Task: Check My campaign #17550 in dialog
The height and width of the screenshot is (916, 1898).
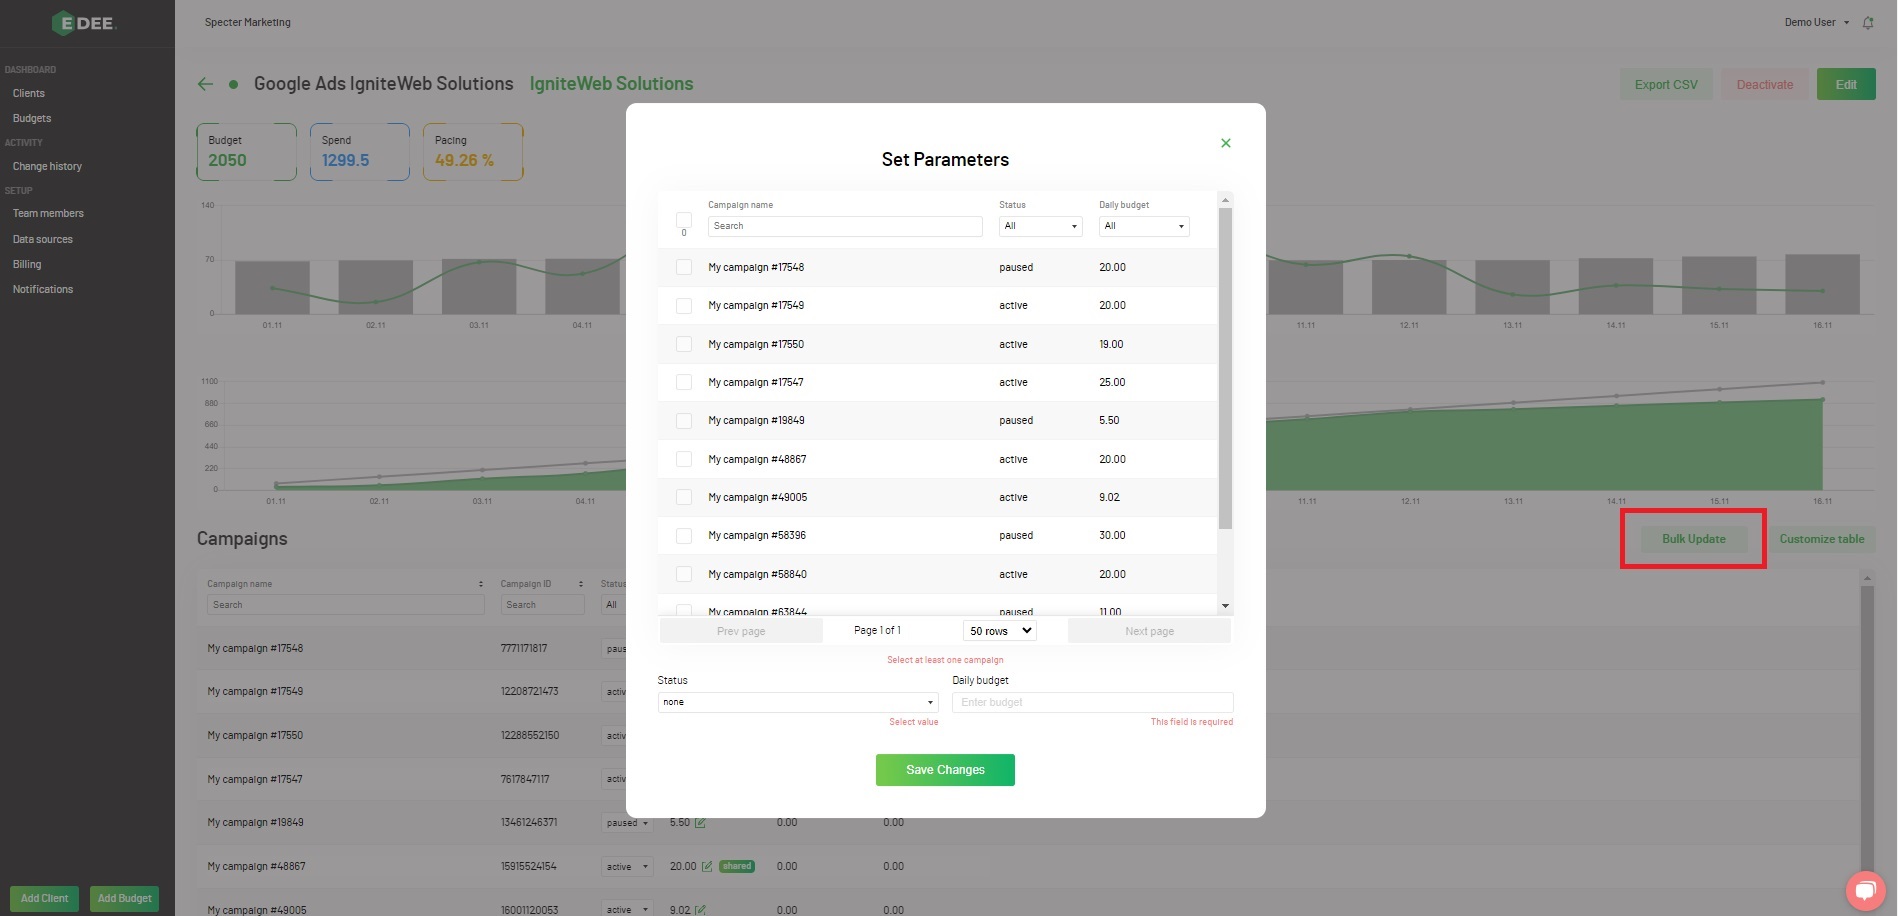Action: click(x=684, y=344)
